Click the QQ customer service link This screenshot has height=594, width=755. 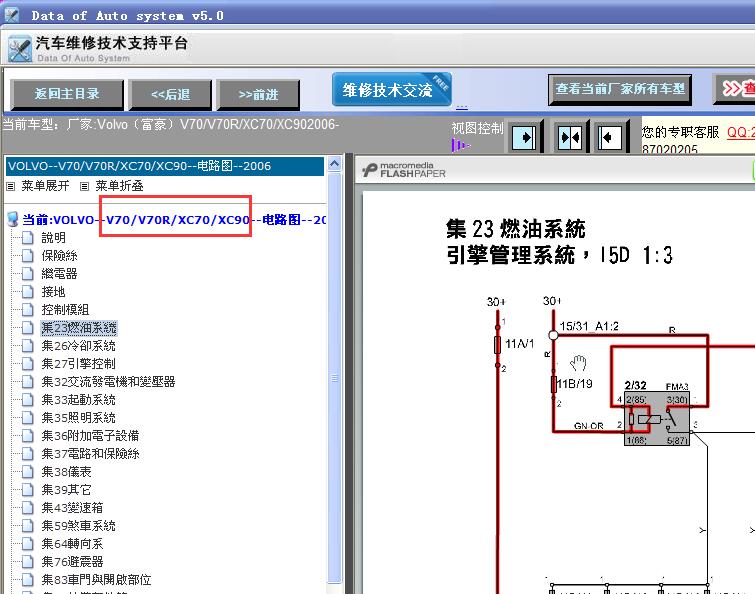pos(741,132)
